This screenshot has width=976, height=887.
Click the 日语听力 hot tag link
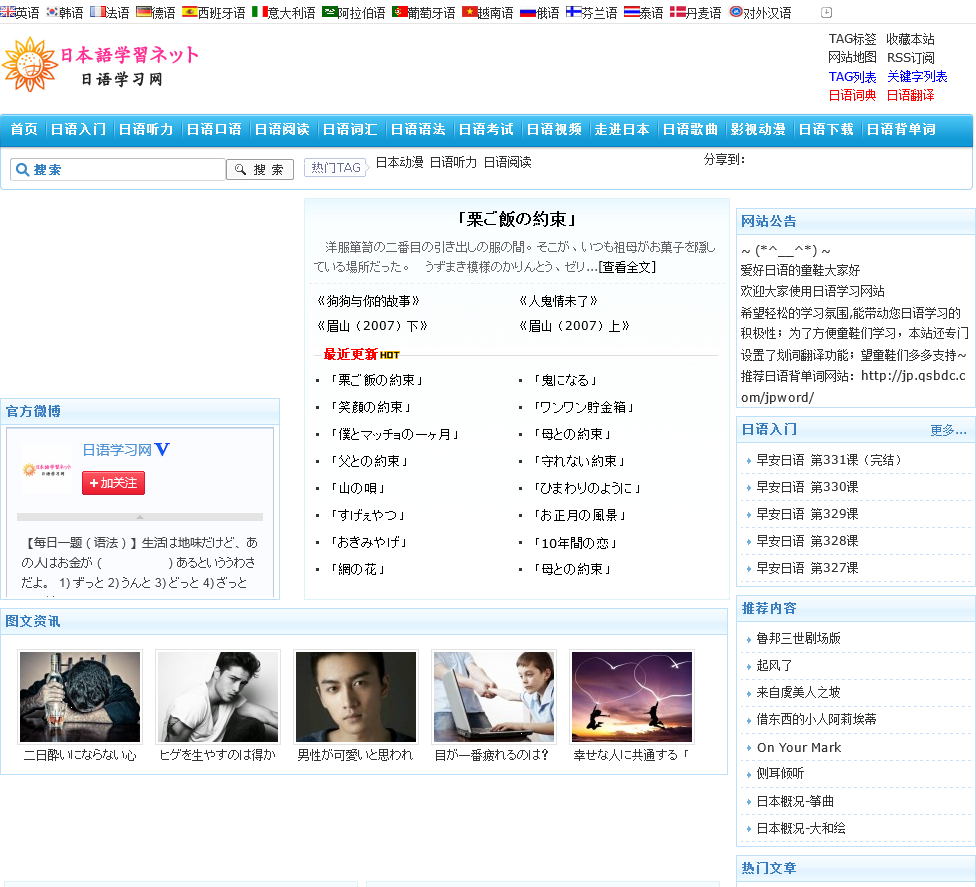point(453,162)
